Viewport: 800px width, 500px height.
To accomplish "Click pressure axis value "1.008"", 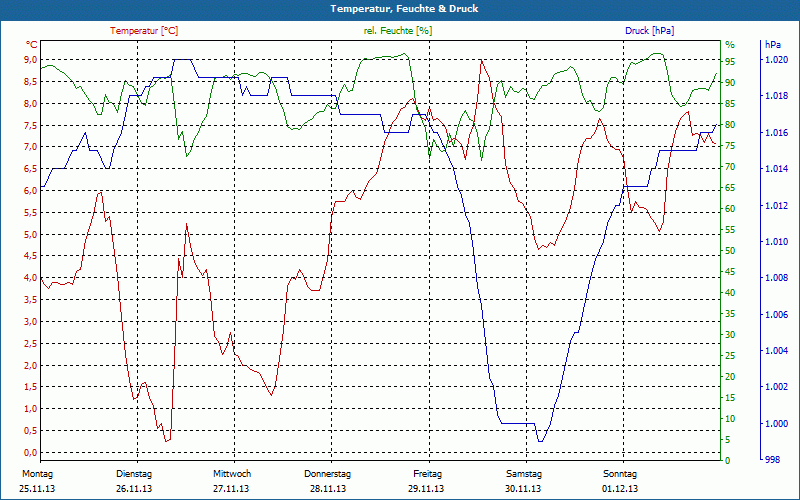I will (776, 278).
